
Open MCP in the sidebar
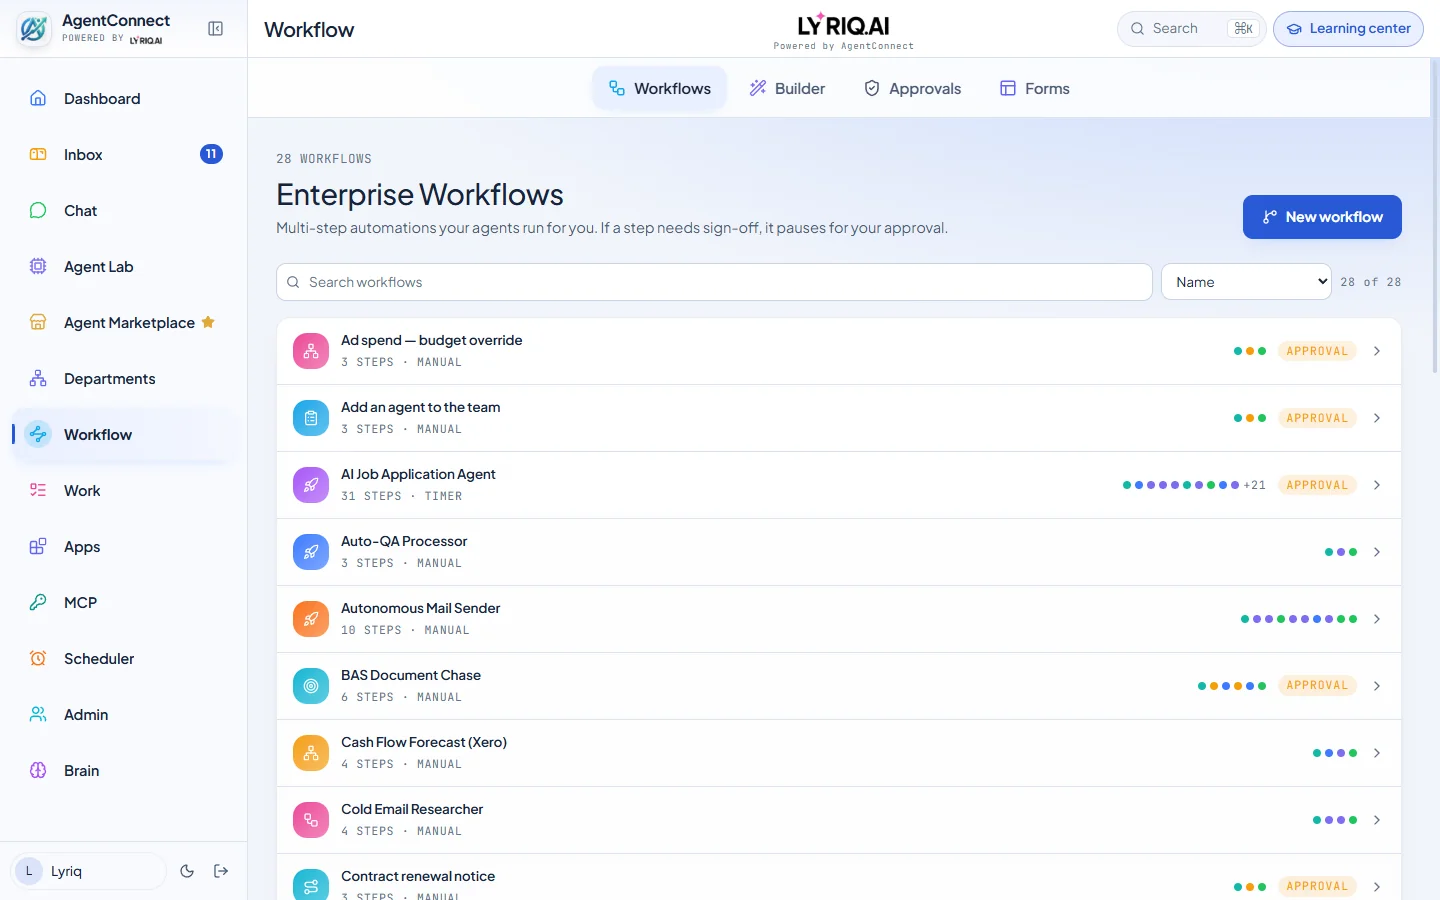coord(124,602)
